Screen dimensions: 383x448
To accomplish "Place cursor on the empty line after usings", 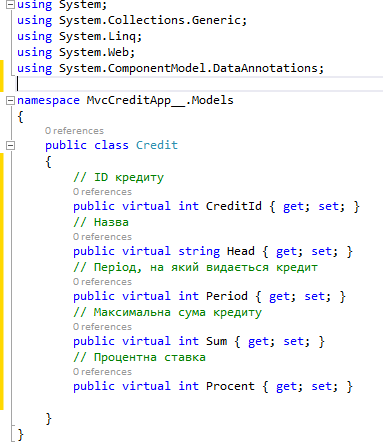I will [200, 84].
